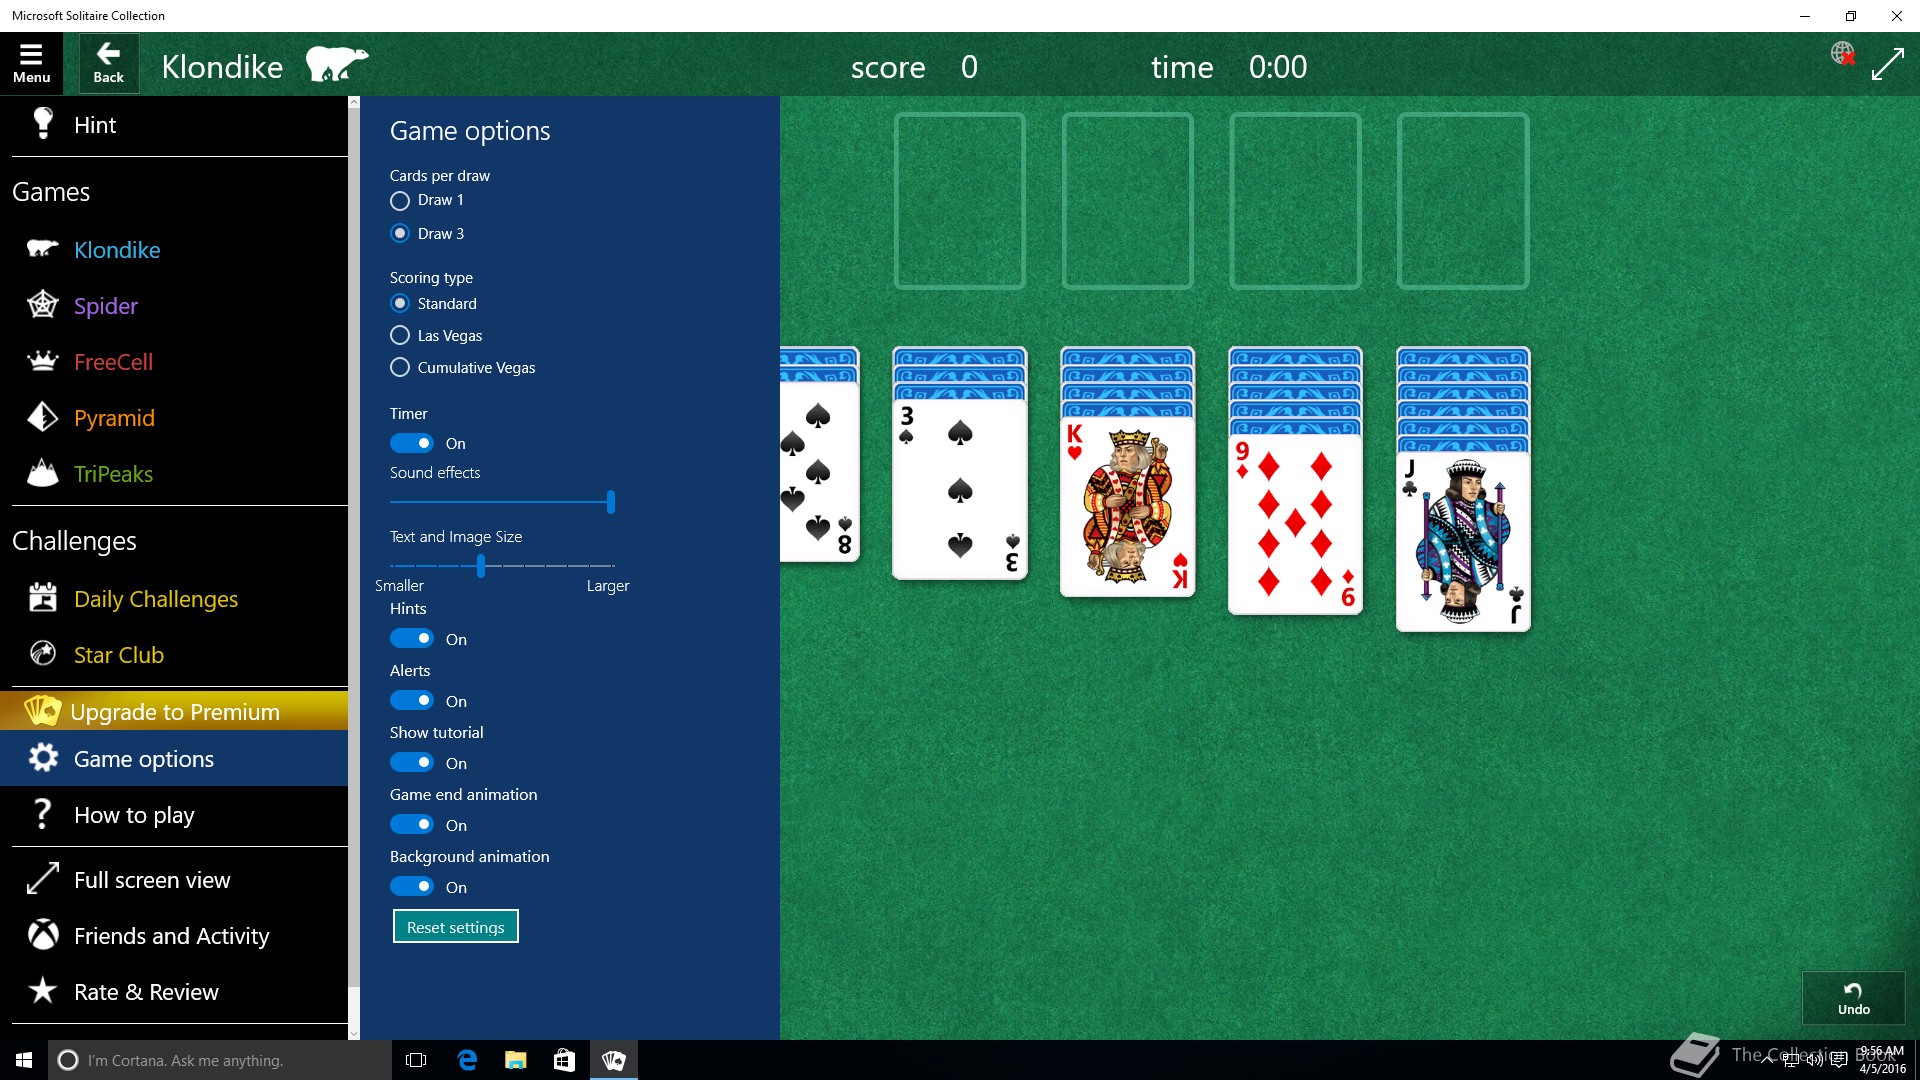Go Back using the arrow button
The height and width of the screenshot is (1080, 1920).
point(108,64)
